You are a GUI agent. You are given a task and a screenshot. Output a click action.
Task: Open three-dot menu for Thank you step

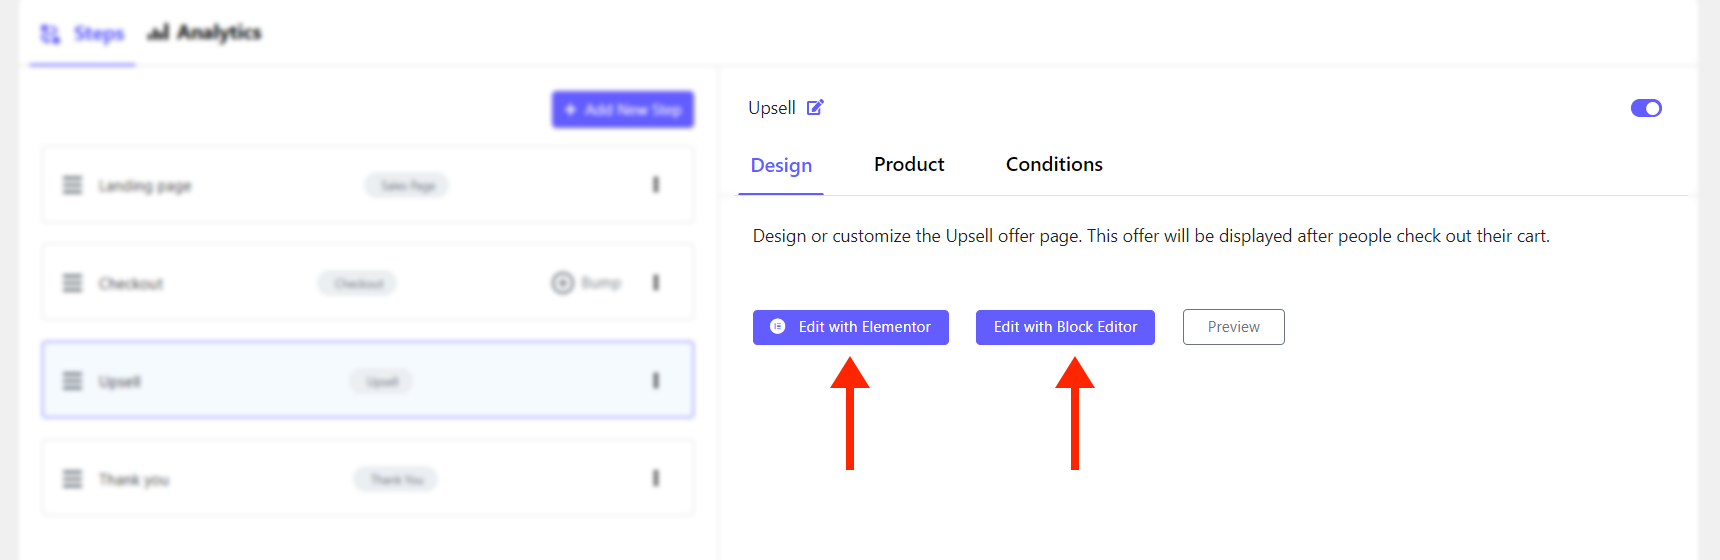(656, 479)
